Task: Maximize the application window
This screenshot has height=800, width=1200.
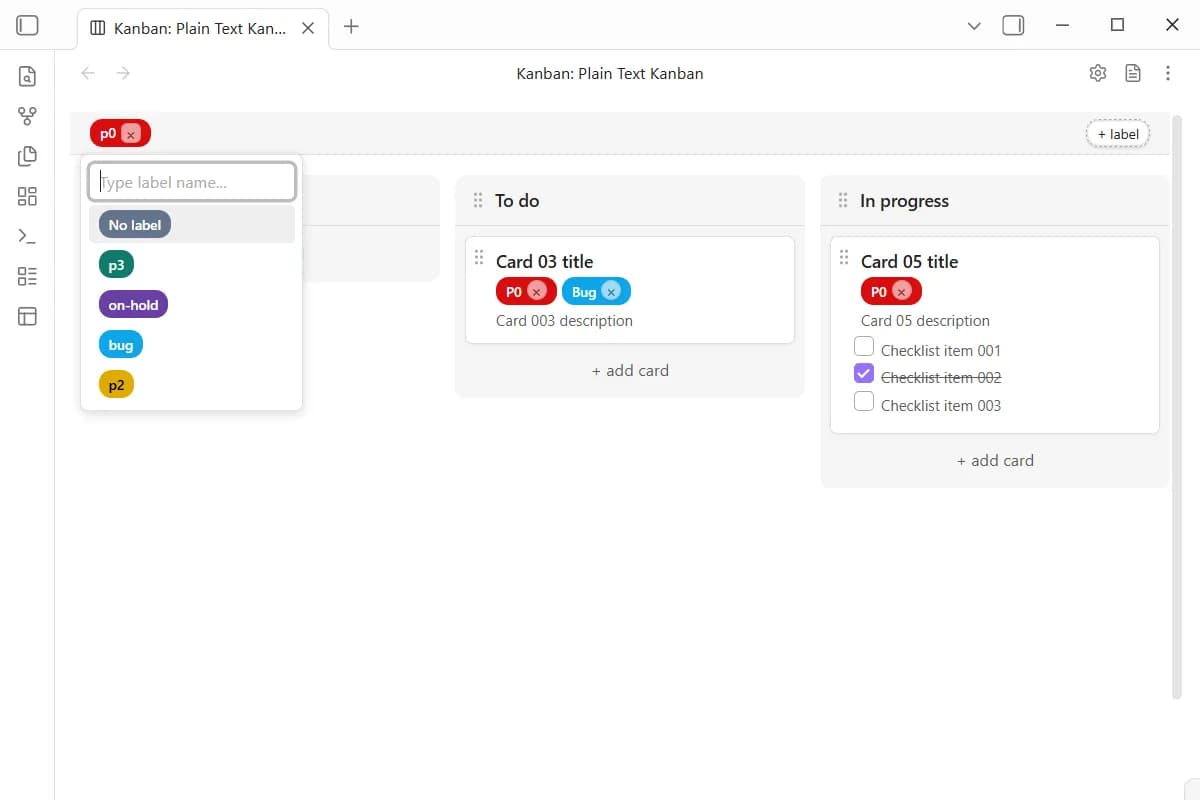Action: (x=1118, y=25)
